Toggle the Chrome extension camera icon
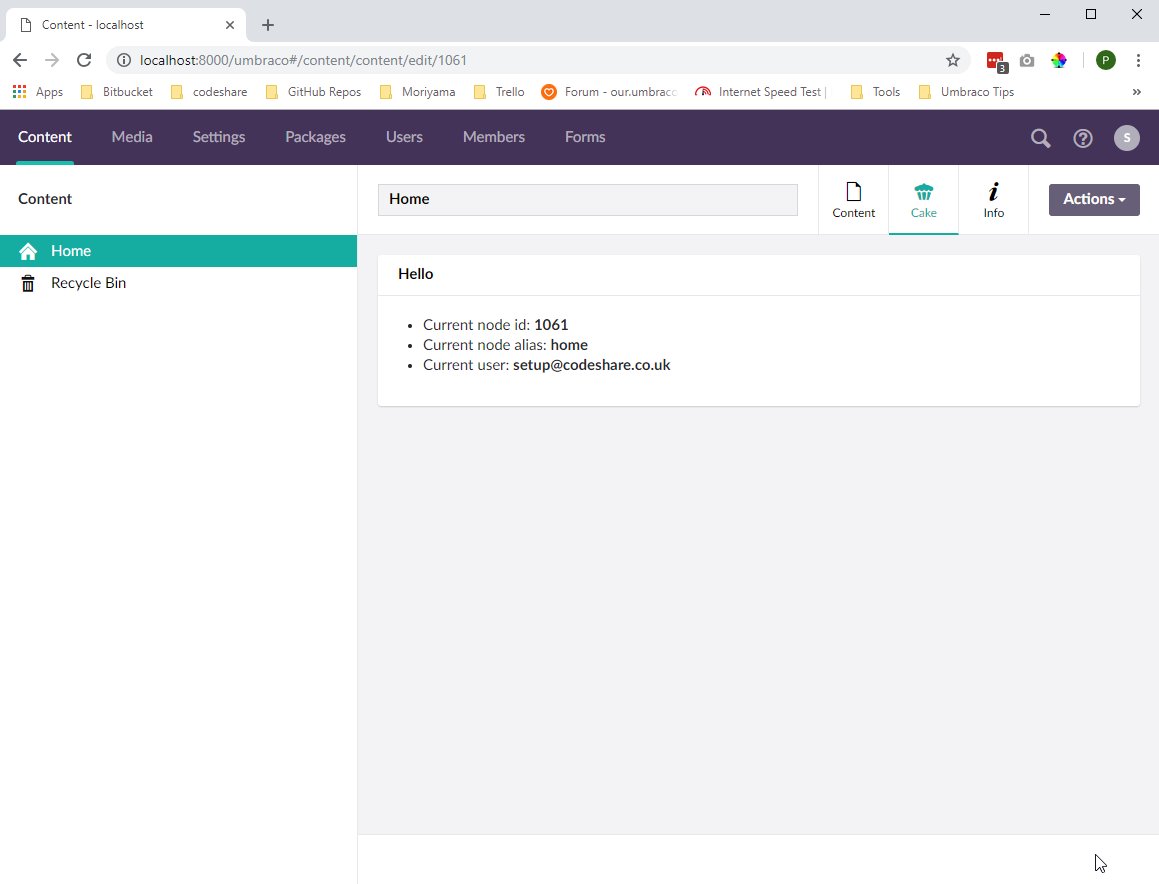Image resolution: width=1159 pixels, height=884 pixels. [1027, 60]
